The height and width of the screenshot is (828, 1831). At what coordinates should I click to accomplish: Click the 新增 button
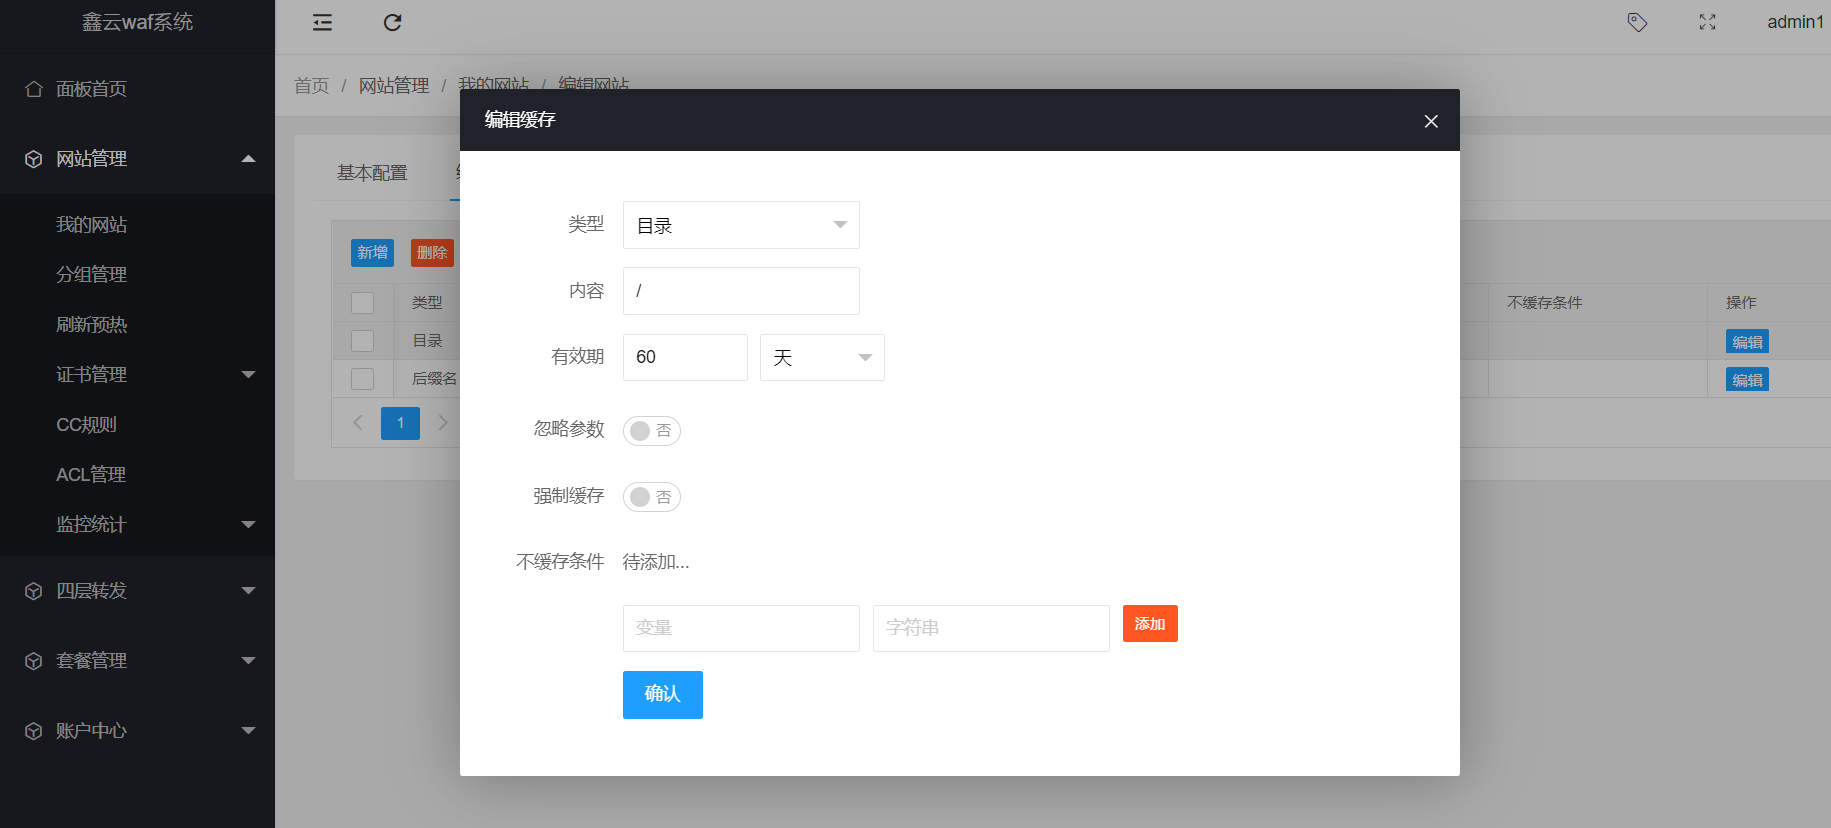point(372,253)
